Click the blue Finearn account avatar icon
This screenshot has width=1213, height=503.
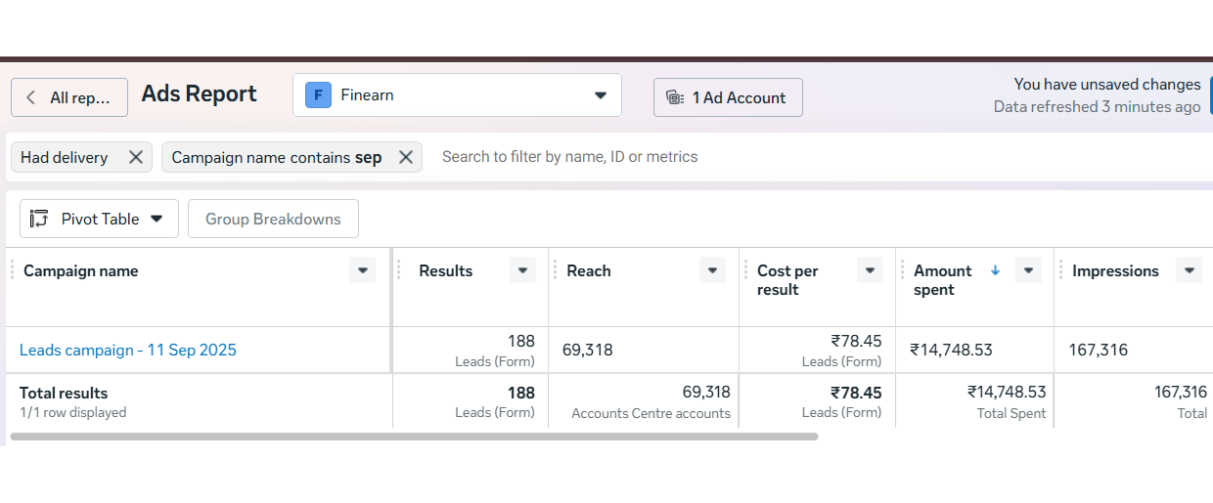pyautogui.click(x=318, y=95)
